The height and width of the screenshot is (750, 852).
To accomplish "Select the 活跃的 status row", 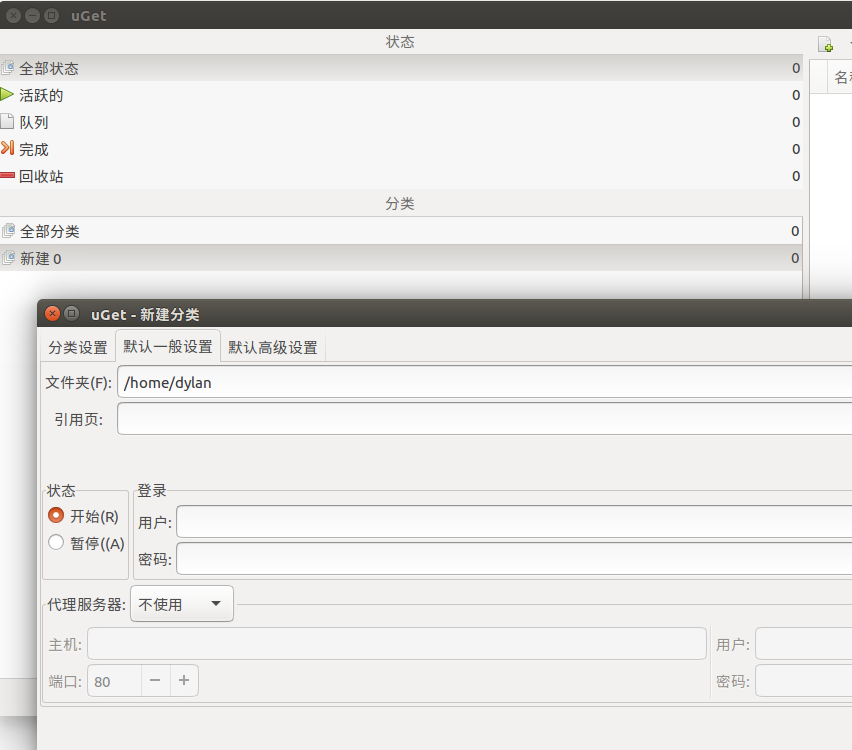I will (x=401, y=95).
